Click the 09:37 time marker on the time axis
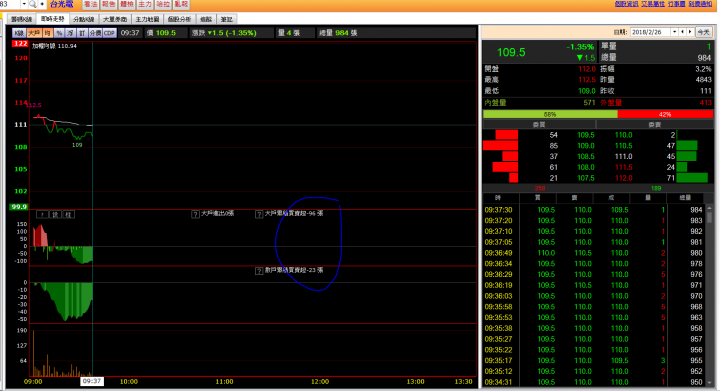This screenshot has height=391, width=720. pyautogui.click(x=92, y=381)
